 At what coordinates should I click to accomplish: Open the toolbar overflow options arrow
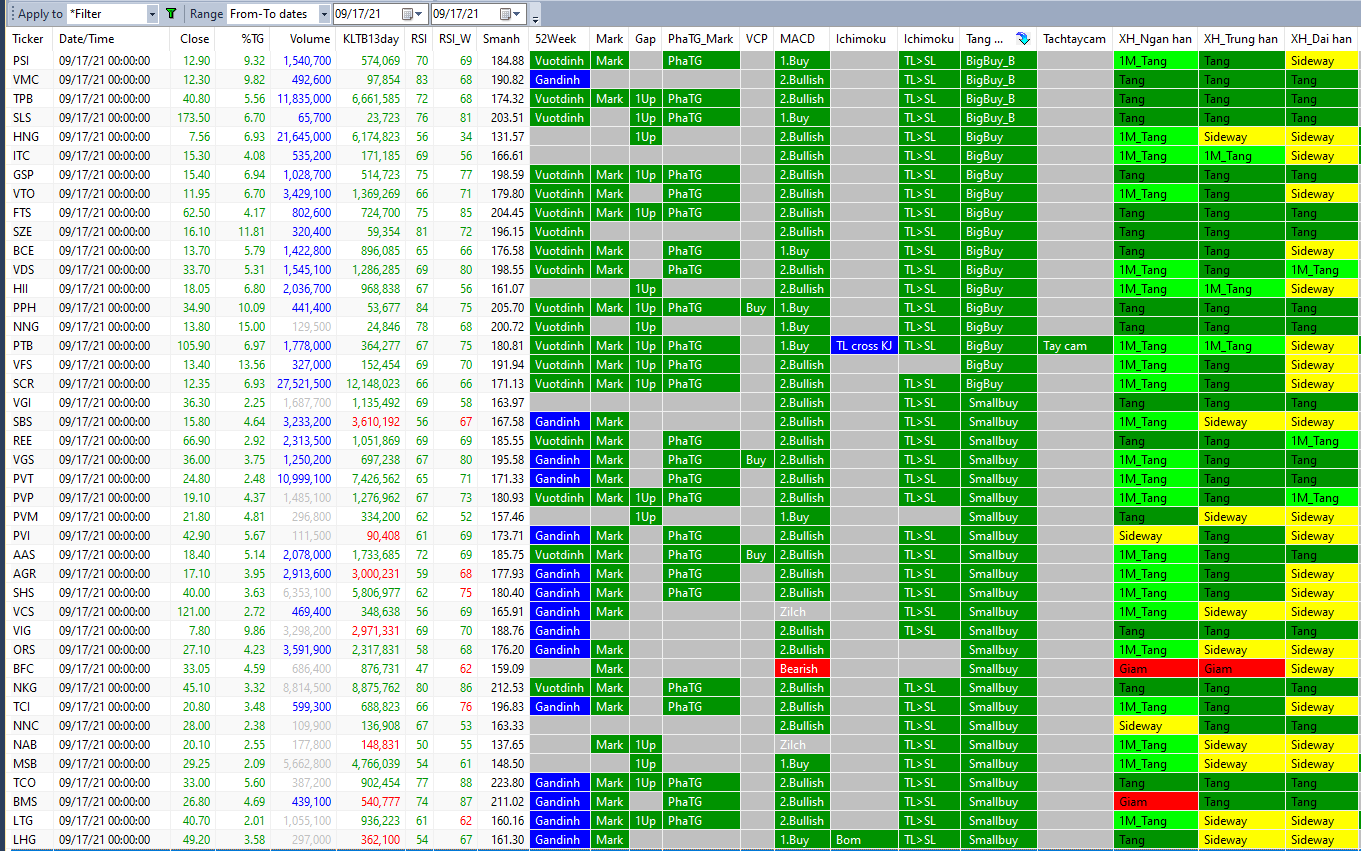pyautogui.click(x=535, y=18)
